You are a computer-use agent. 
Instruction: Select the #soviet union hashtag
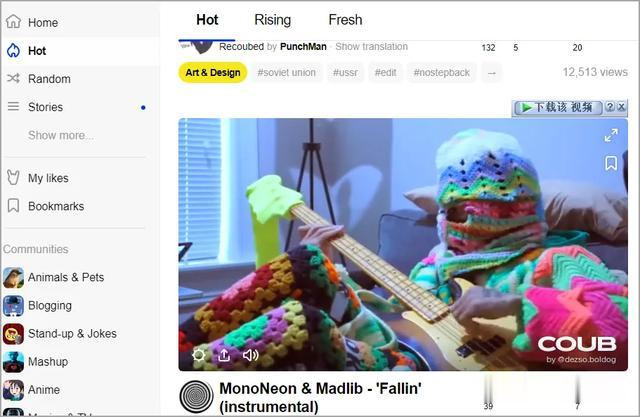coord(287,73)
